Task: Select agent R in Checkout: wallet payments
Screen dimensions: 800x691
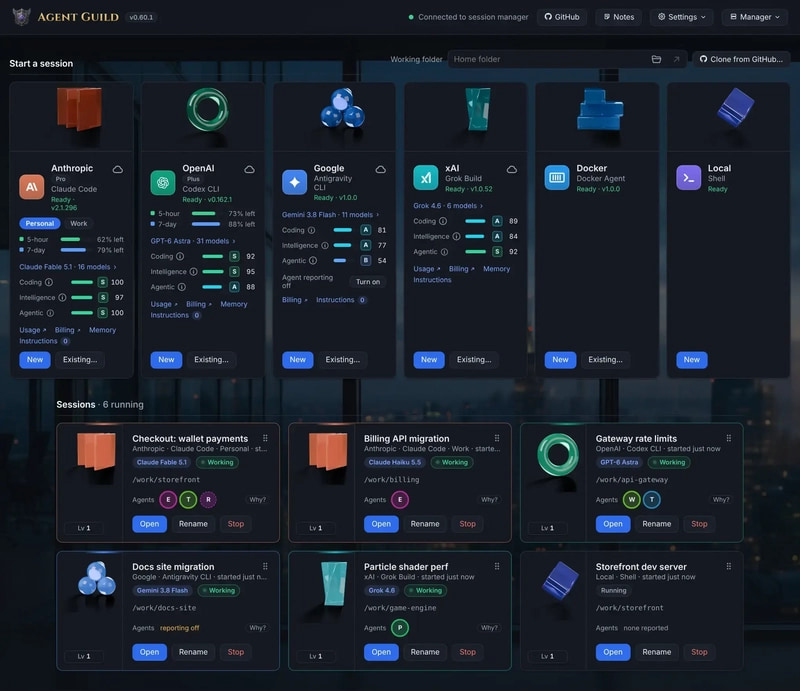Action: click(x=208, y=500)
